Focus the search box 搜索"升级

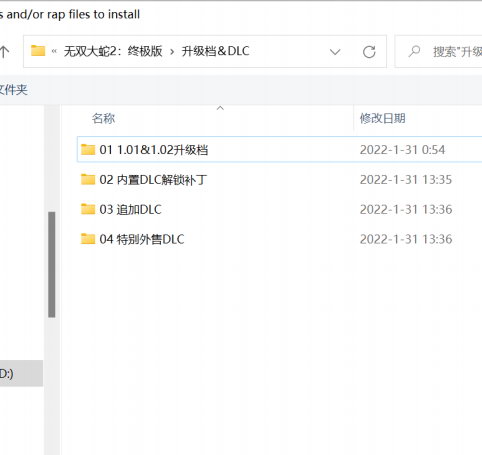point(438,52)
